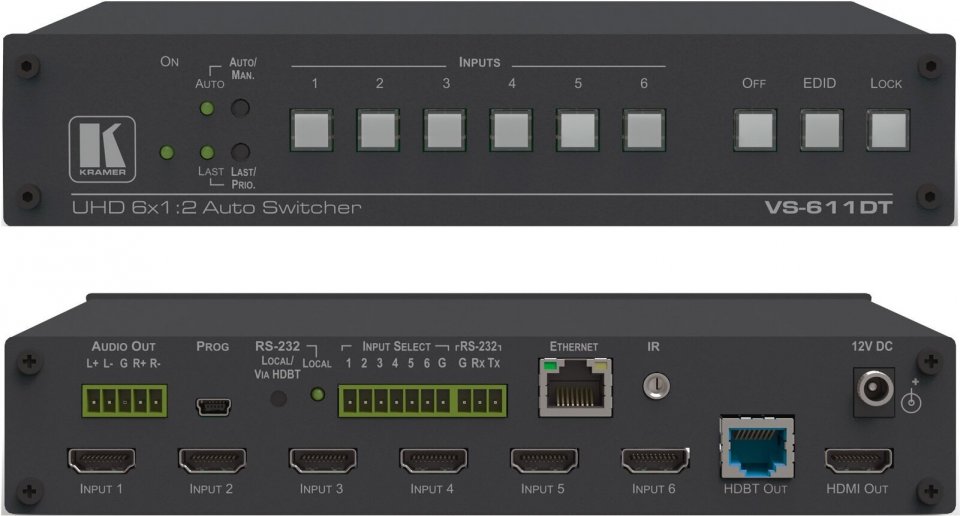The width and height of the screenshot is (960, 516).
Task: Click the HDMI Out port
Action: coord(858,461)
